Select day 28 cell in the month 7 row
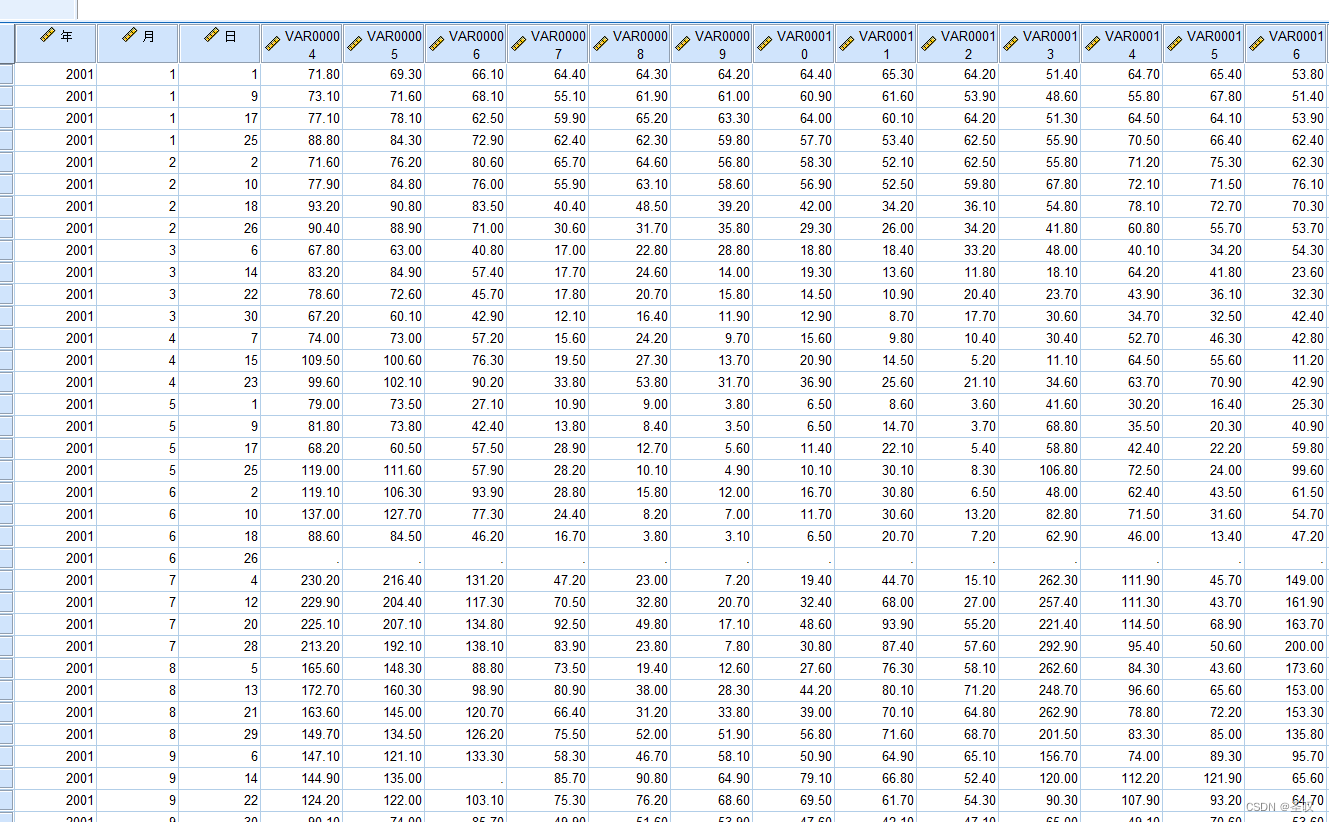 [220, 646]
